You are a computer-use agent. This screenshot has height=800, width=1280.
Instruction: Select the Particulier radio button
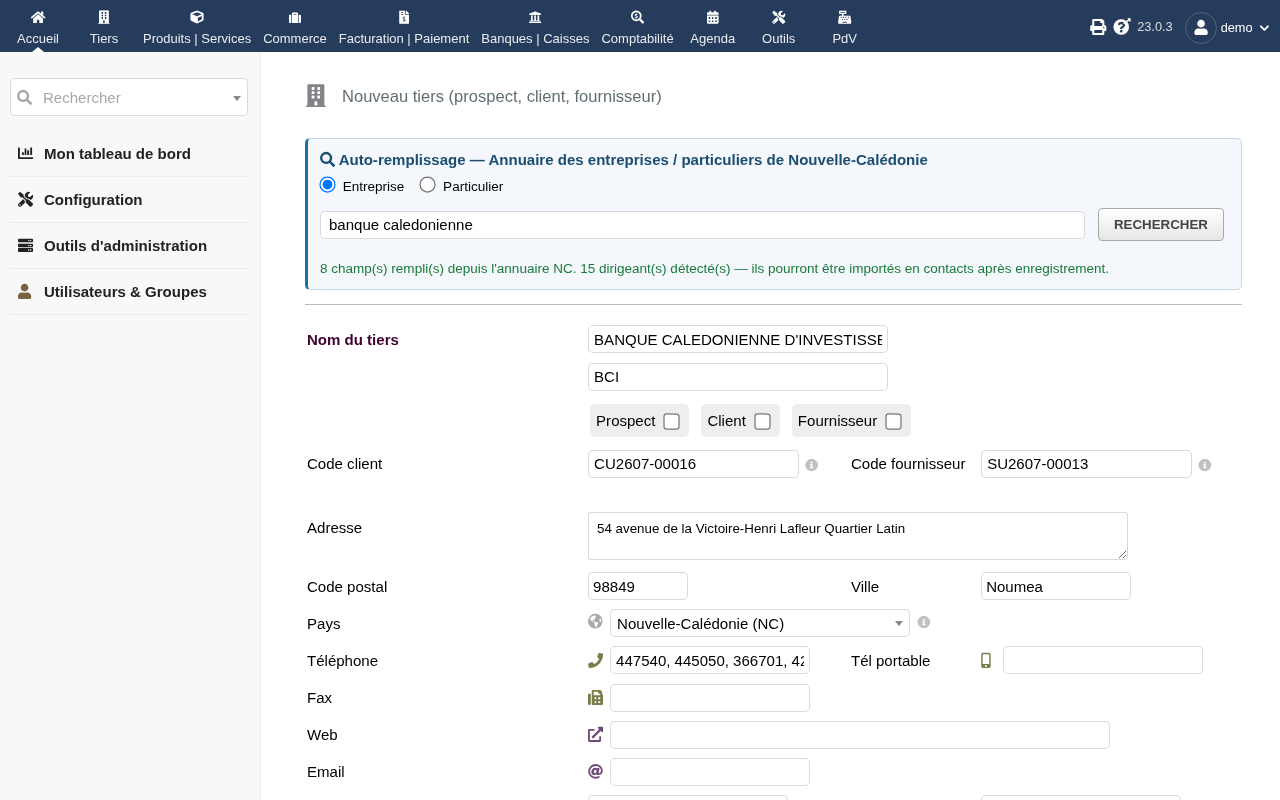[428, 185]
